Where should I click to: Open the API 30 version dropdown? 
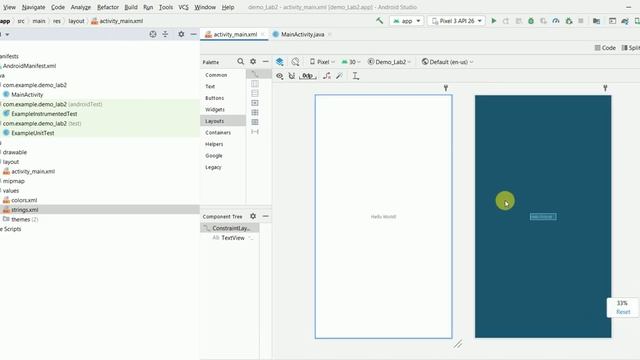(x=351, y=62)
